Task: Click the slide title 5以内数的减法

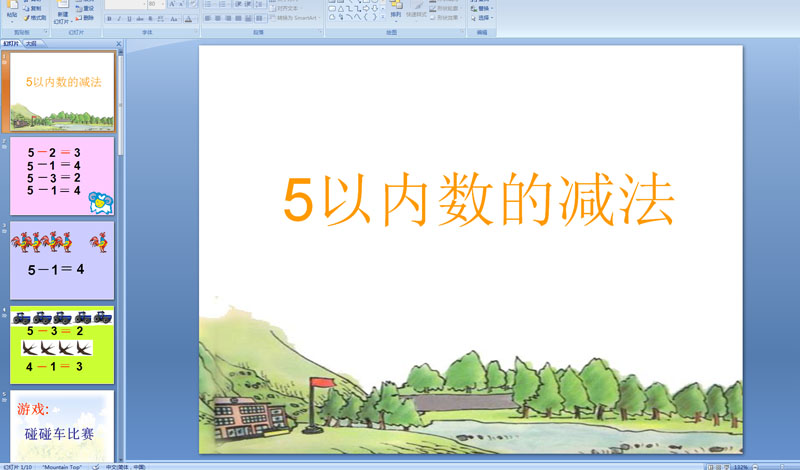Action: (x=479, y=200)
